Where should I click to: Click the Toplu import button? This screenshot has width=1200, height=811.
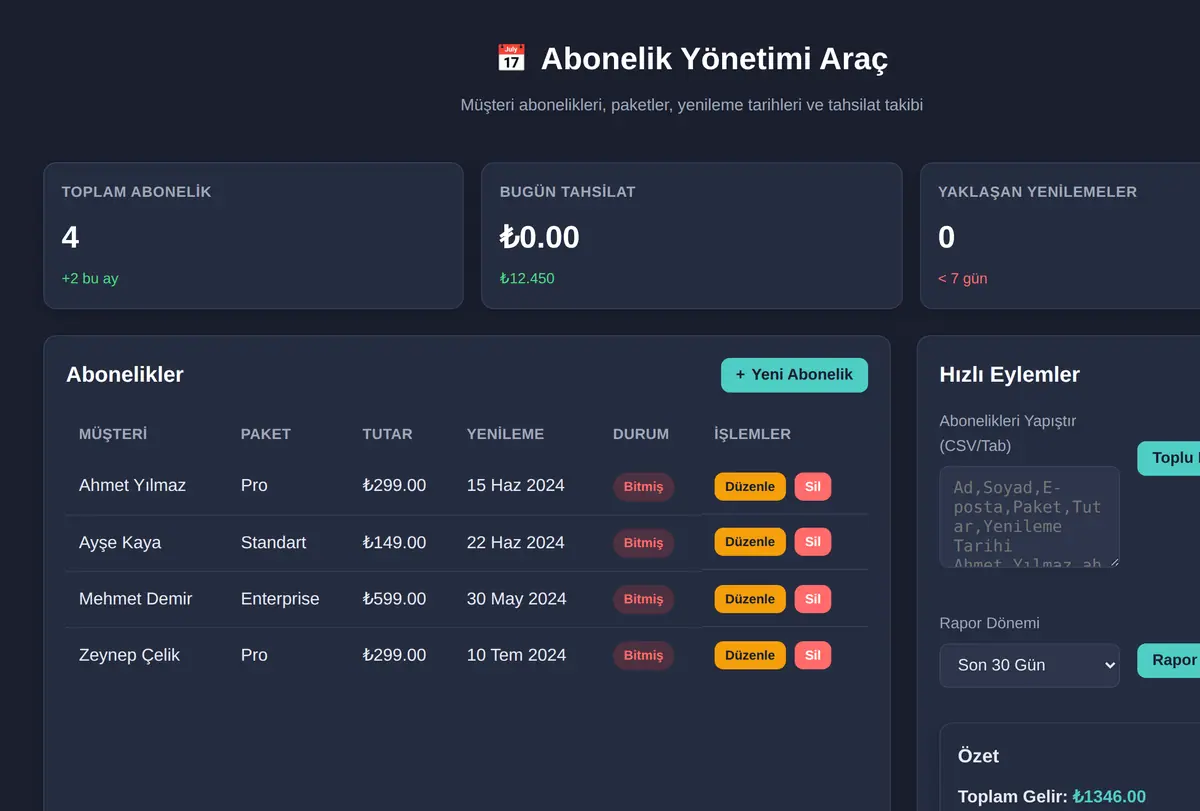pyautogui.click(x=1169, y=458)
